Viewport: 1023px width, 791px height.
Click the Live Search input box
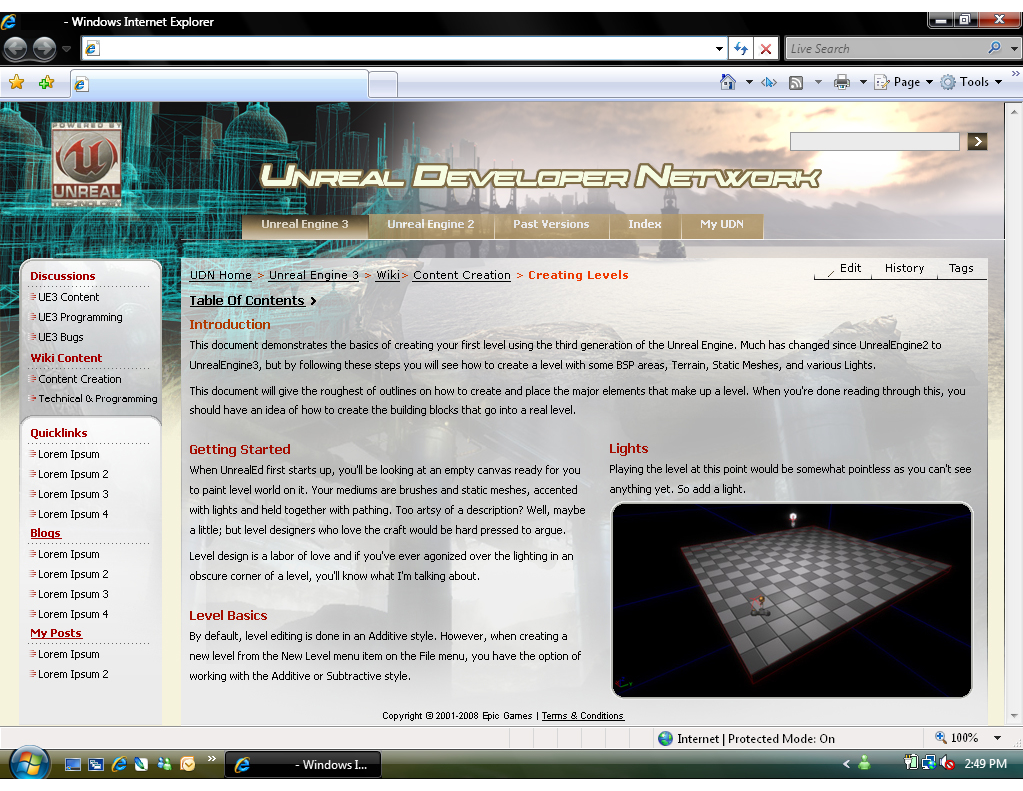[885, 48]
